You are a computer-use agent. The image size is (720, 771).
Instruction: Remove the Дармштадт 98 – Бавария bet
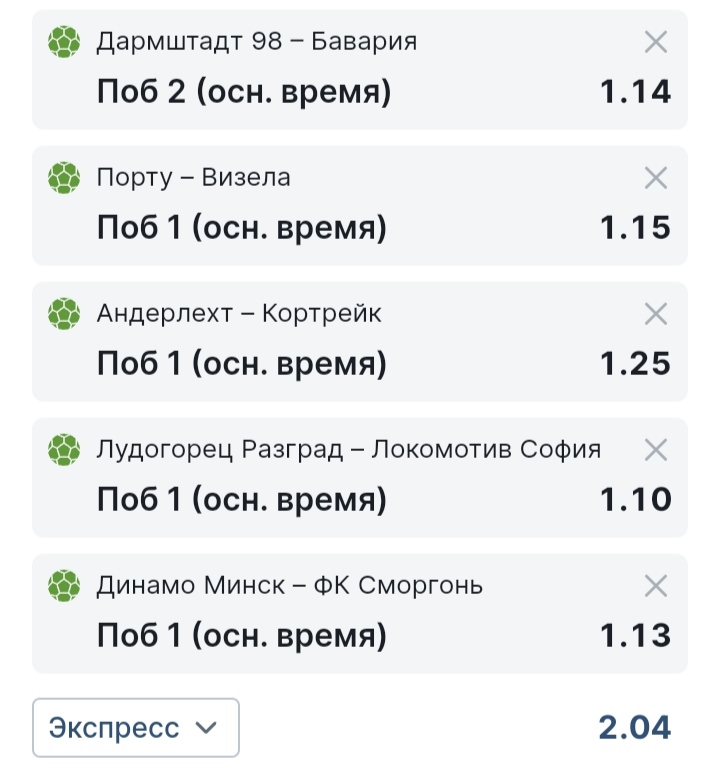coord(656,42)
